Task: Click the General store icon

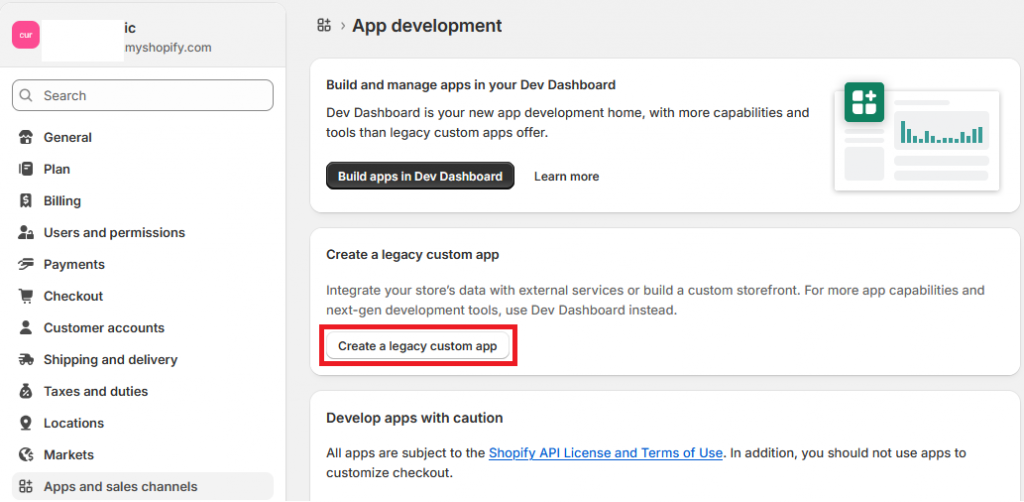Action: [x=26, y=138]
